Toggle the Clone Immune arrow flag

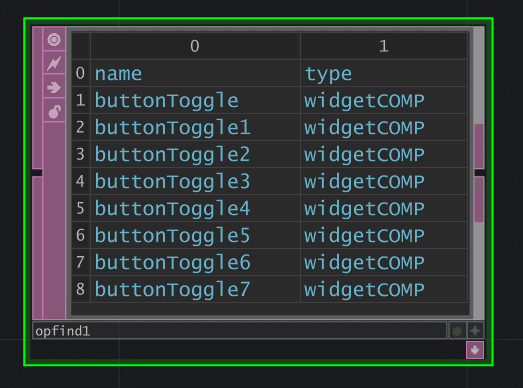pyautogui.click(x=54, y=87)
